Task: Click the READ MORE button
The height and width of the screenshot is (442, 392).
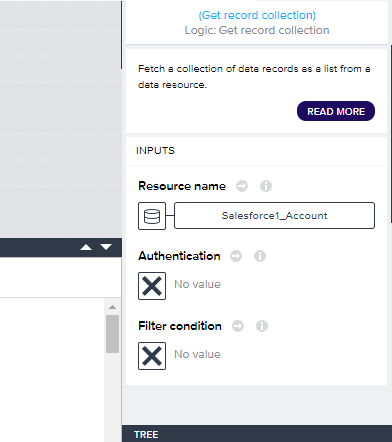Action: click(x=336, y=111)
